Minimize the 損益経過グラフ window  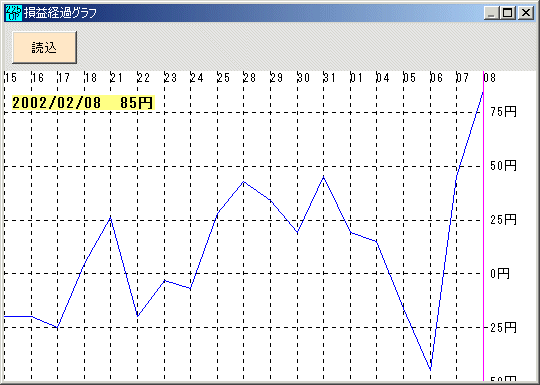pyautogui.click(x=491, y=13)
